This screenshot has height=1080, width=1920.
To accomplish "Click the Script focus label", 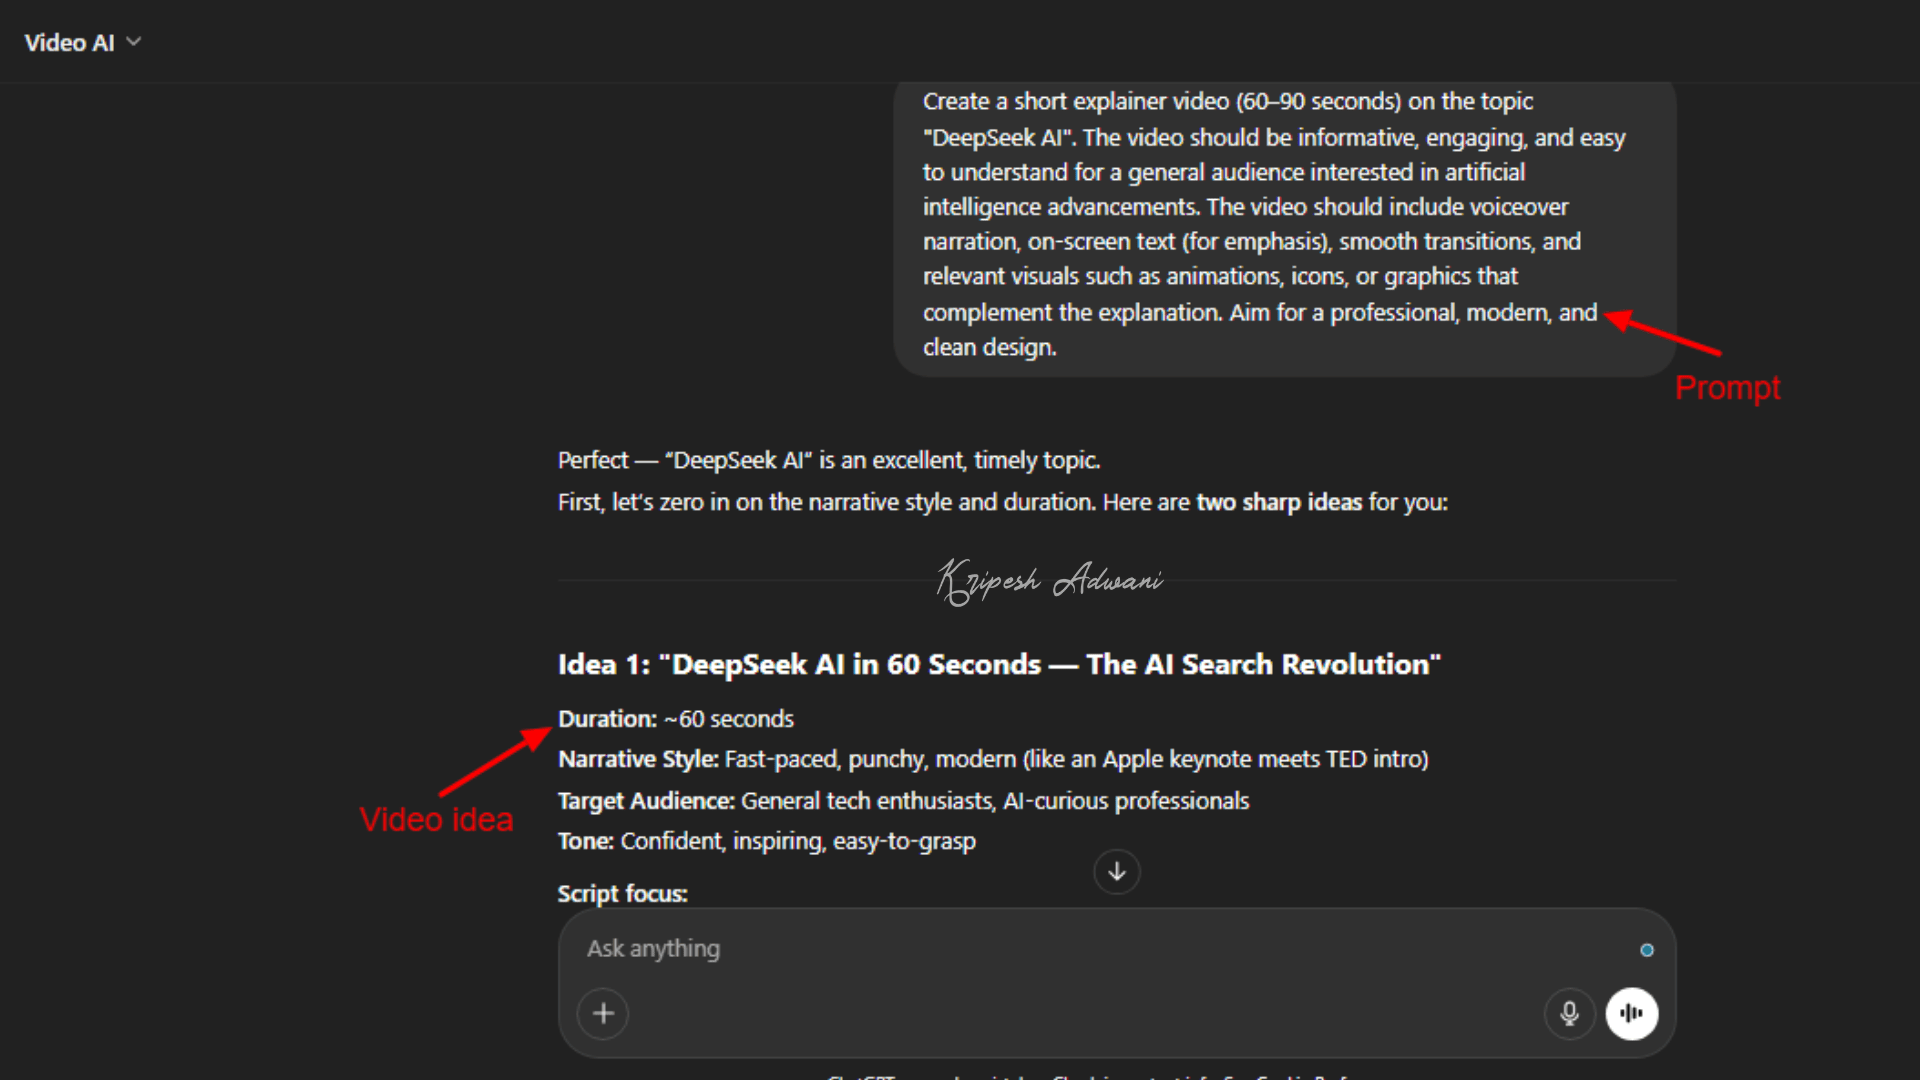I will point(622,894).
